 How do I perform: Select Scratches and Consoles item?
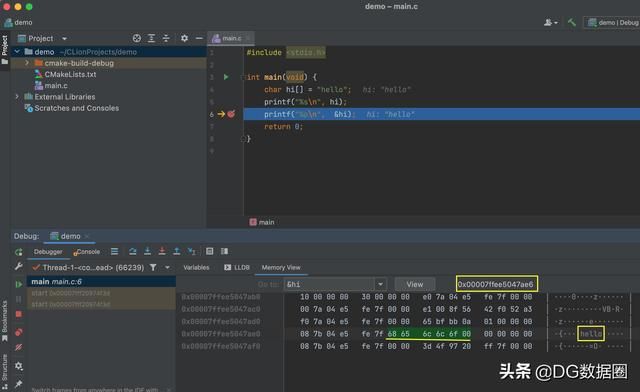pyautogui.click(x=77, y=108)
